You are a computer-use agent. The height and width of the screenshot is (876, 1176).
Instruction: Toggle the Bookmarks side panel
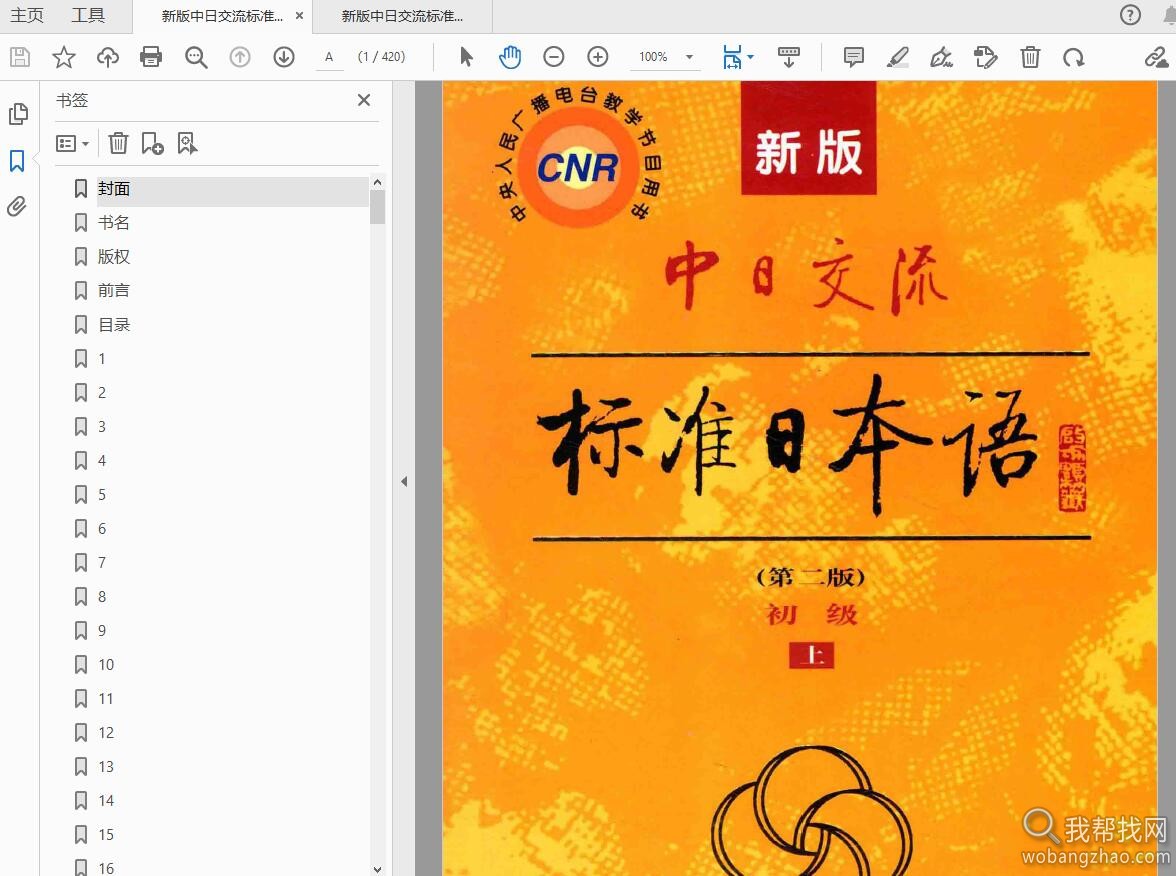pos(17,160)
